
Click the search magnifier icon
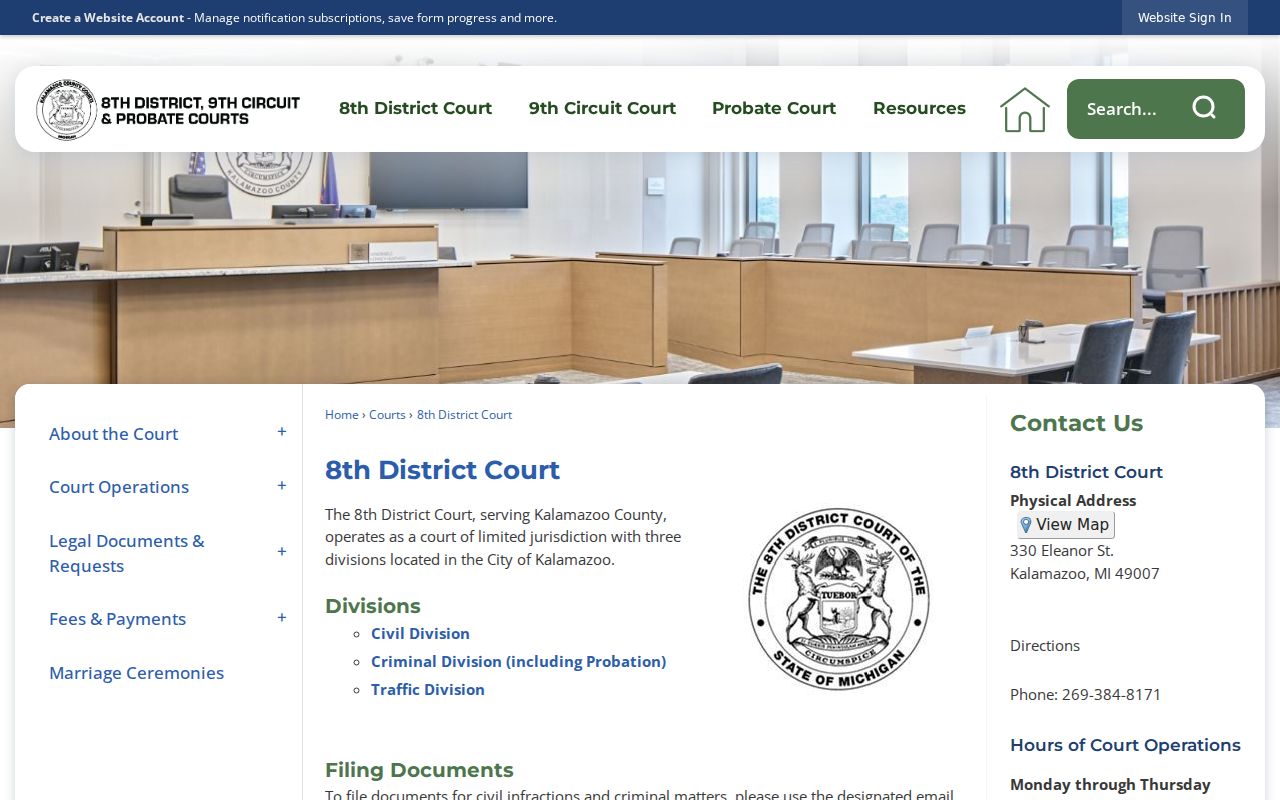click(x=1204, y=108)
